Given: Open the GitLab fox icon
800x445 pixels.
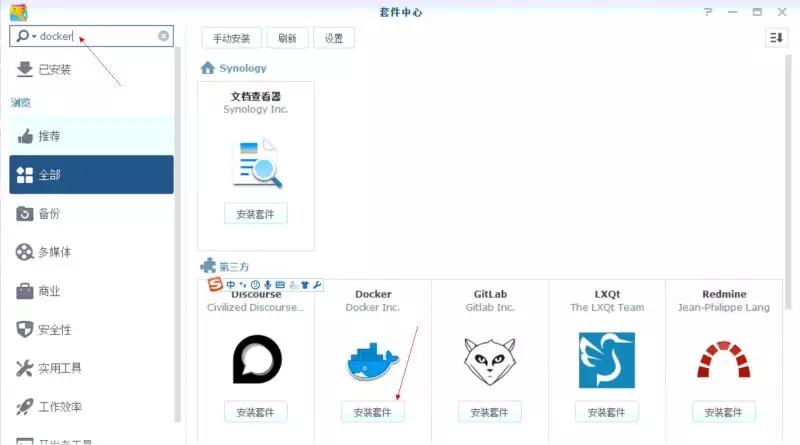Looking at the screenshot, I should [490, 361].
